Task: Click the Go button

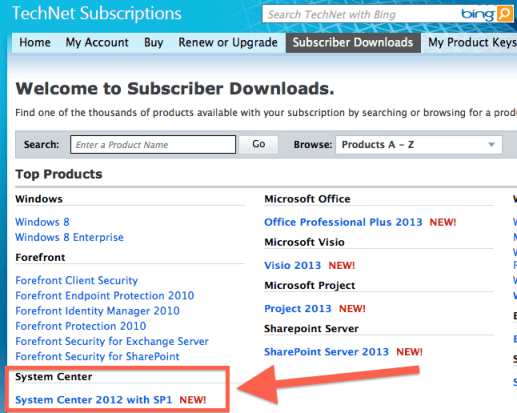Action: pyautogui.click(x=259, y=144)
